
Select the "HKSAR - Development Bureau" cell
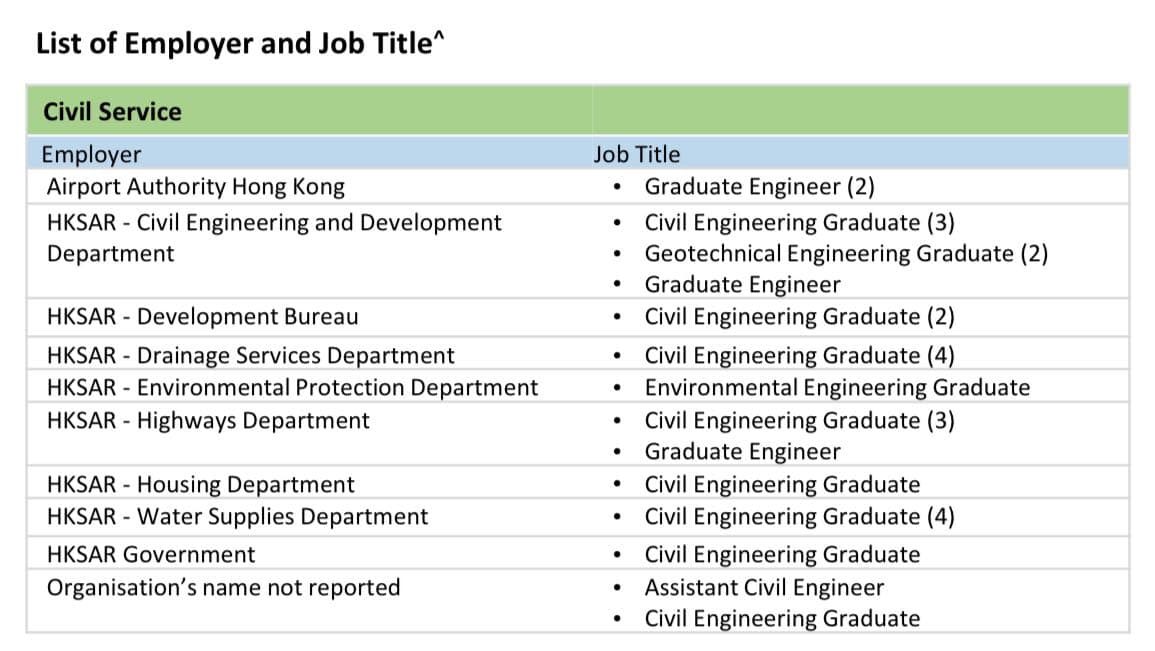point(202,317)
